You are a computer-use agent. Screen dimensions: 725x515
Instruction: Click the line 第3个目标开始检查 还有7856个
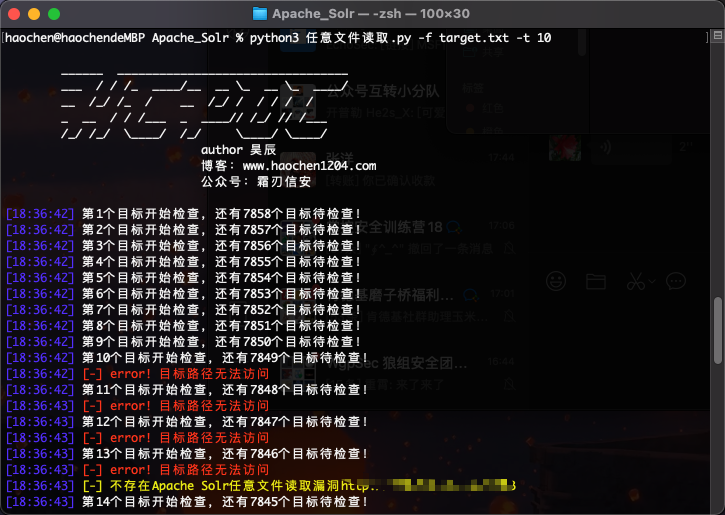[x=183, y=245]
